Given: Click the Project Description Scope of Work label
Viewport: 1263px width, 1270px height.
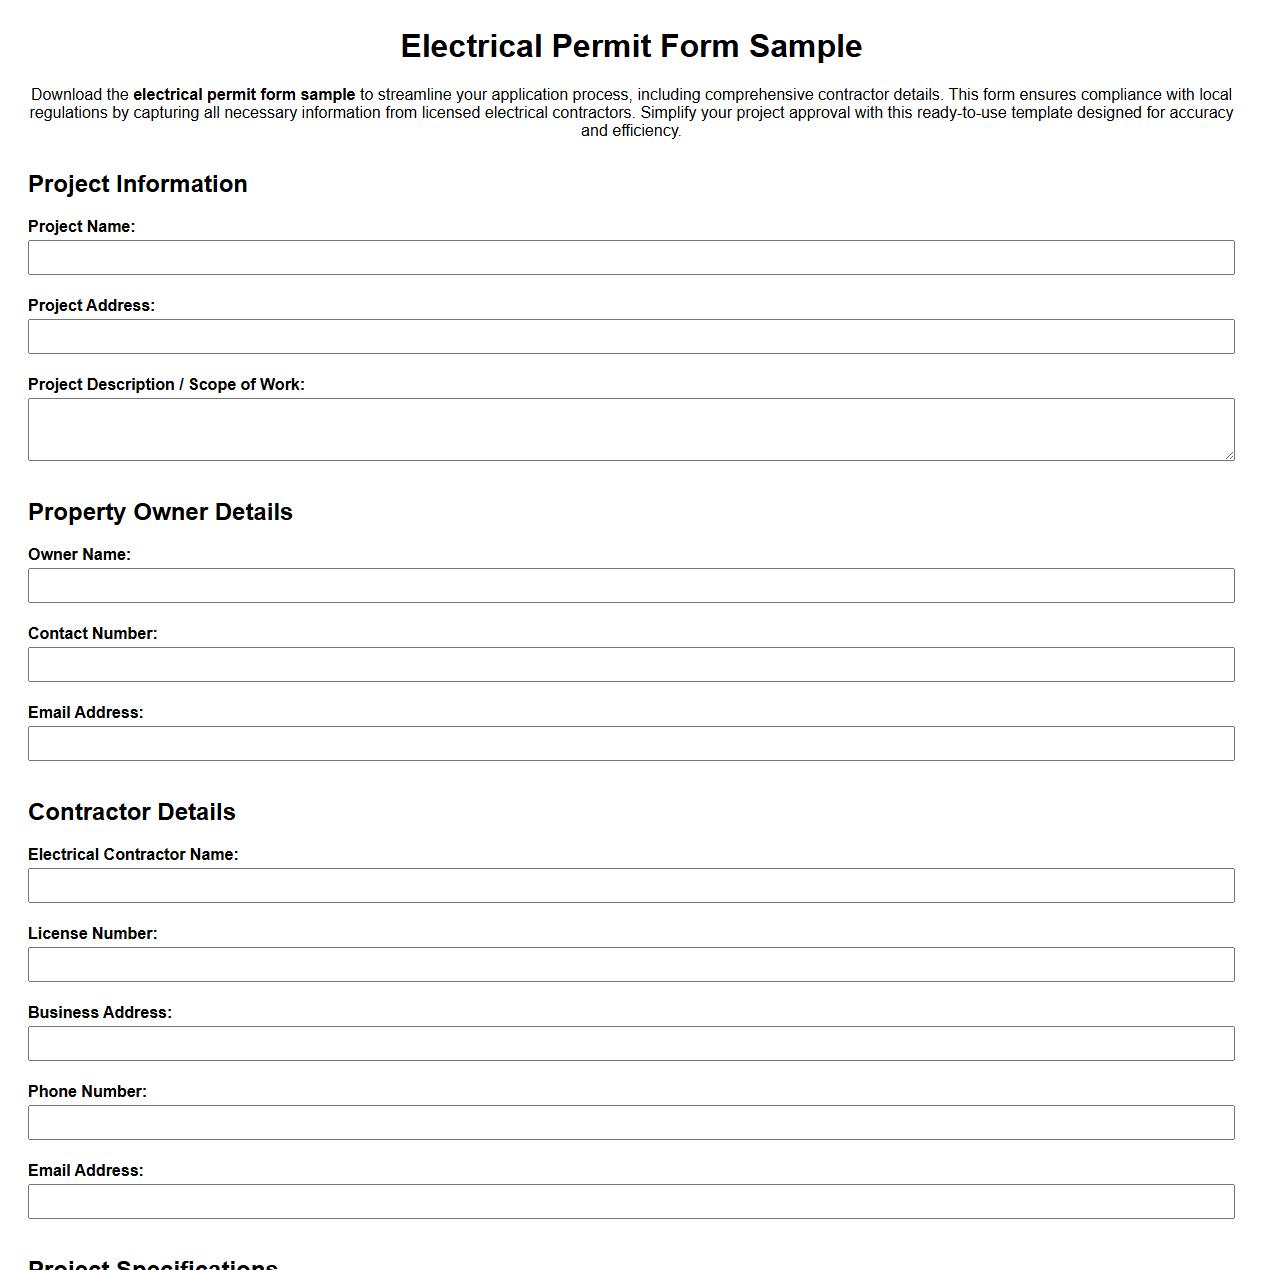Looking at the screenshot, I should pos(167,384).
